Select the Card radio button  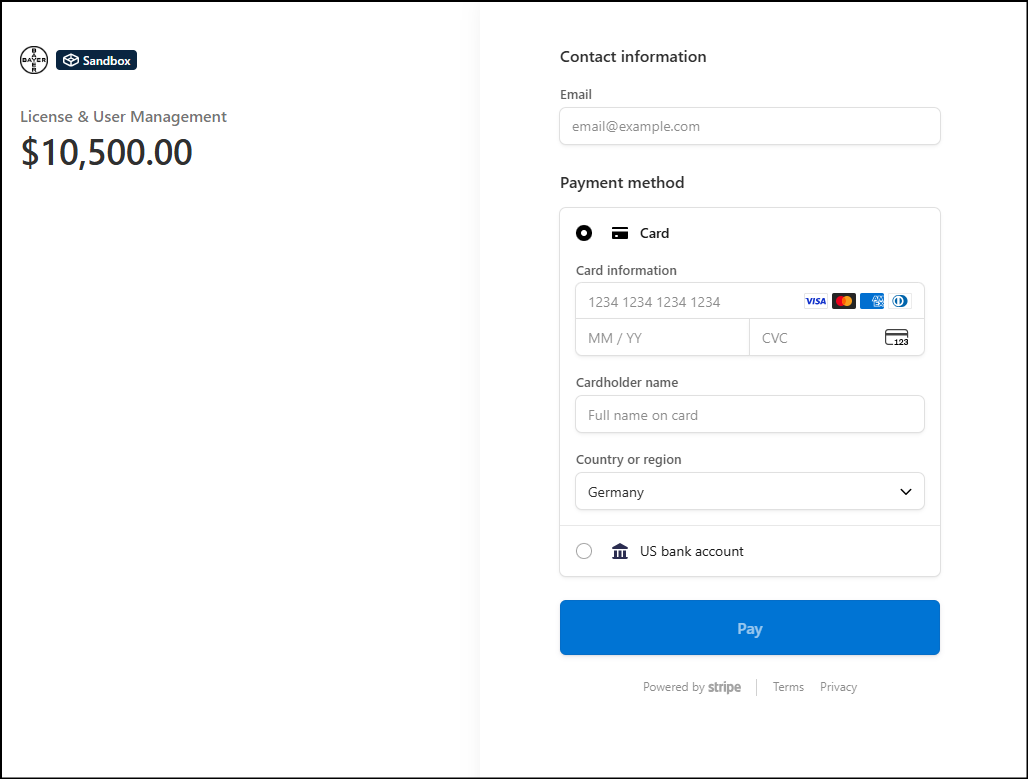584,233
